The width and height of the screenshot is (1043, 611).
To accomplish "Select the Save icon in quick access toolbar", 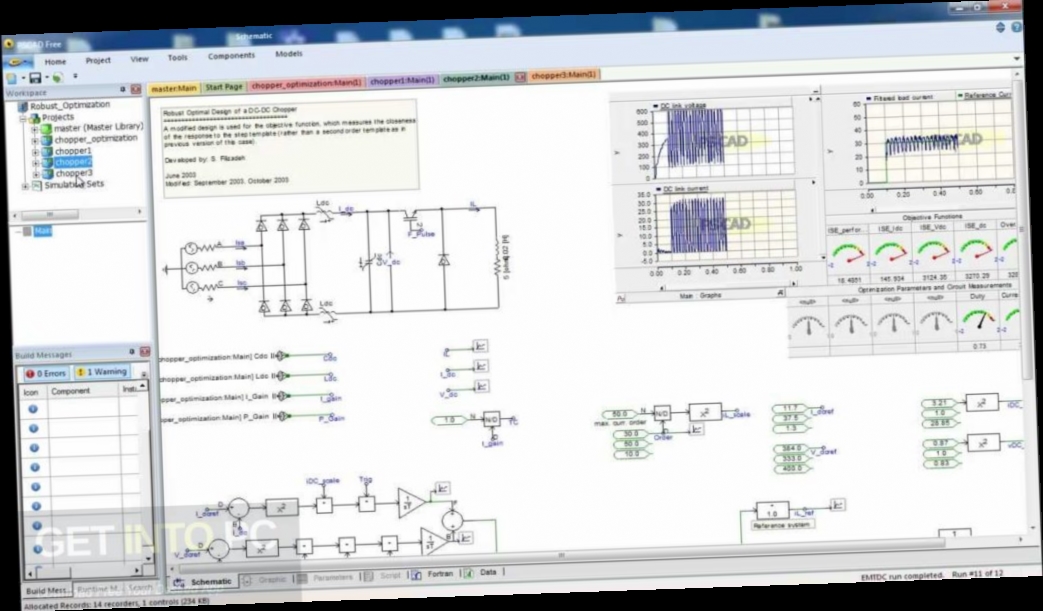I will point(37,77).
